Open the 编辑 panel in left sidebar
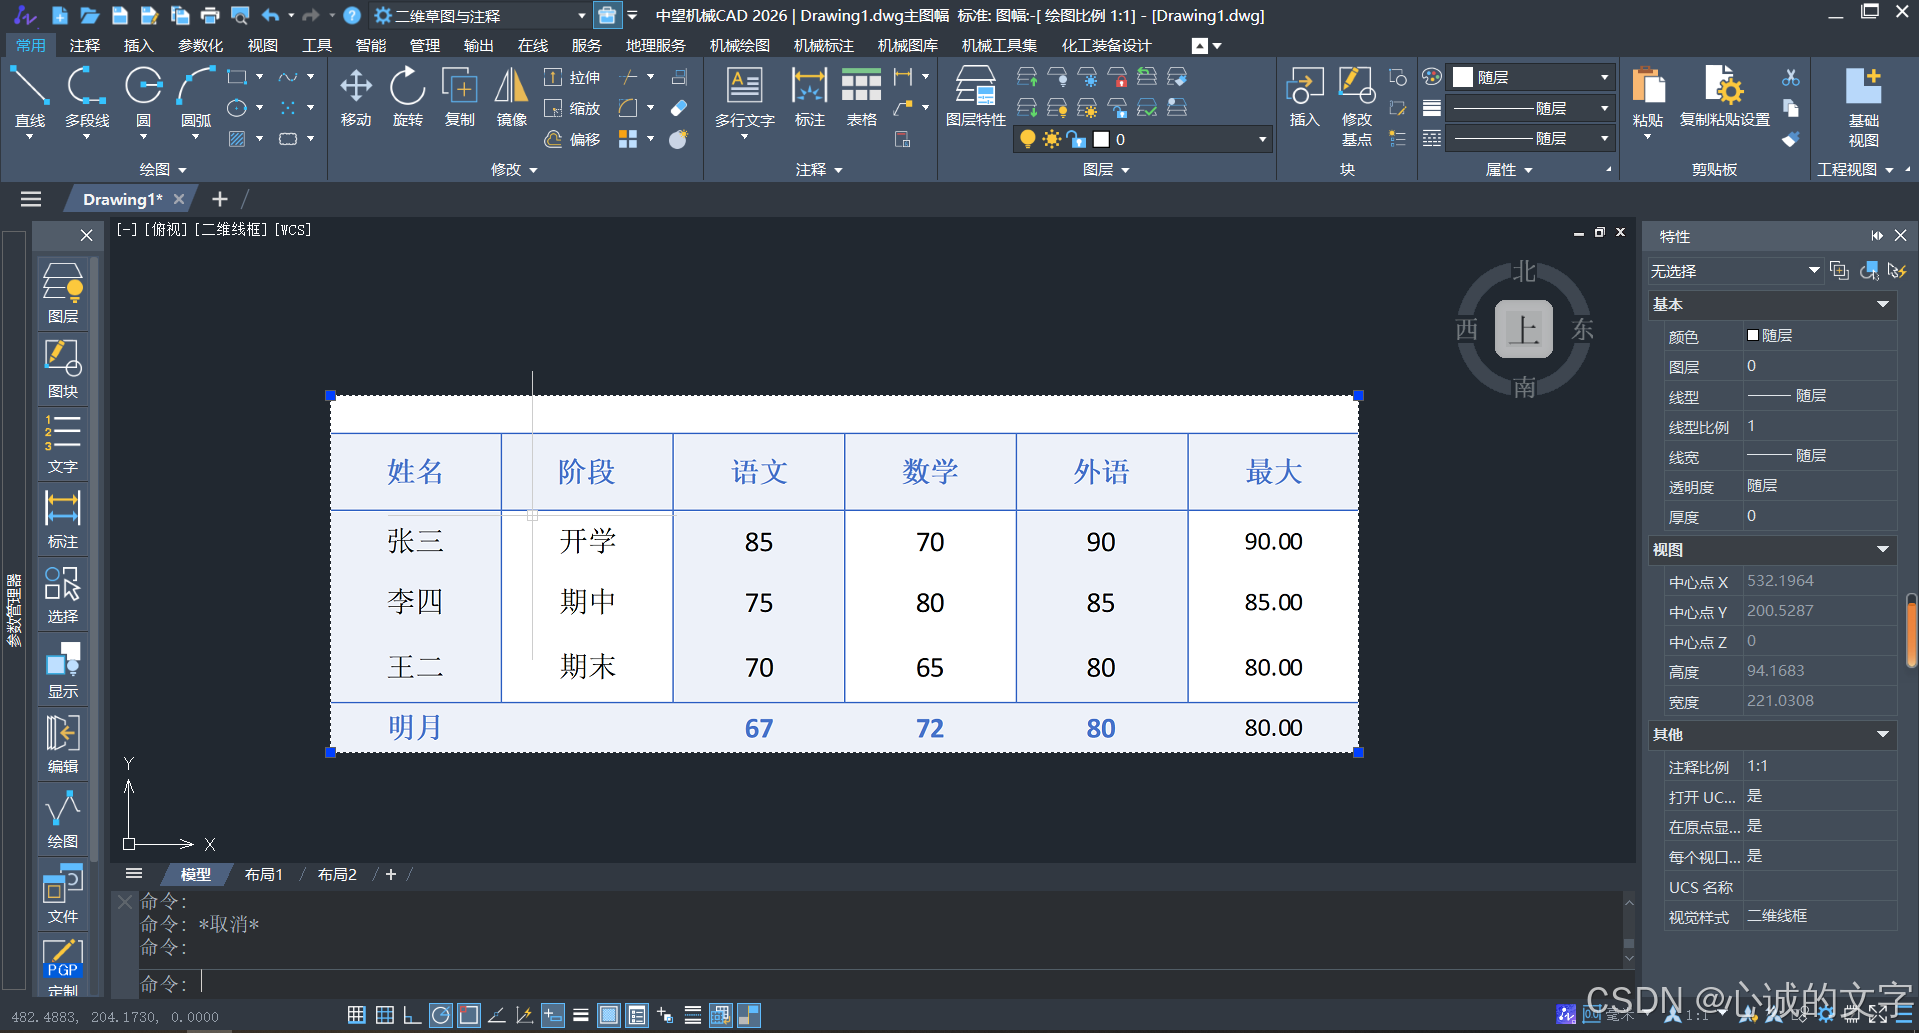The image size is (1919, 1033). (63, 743)
